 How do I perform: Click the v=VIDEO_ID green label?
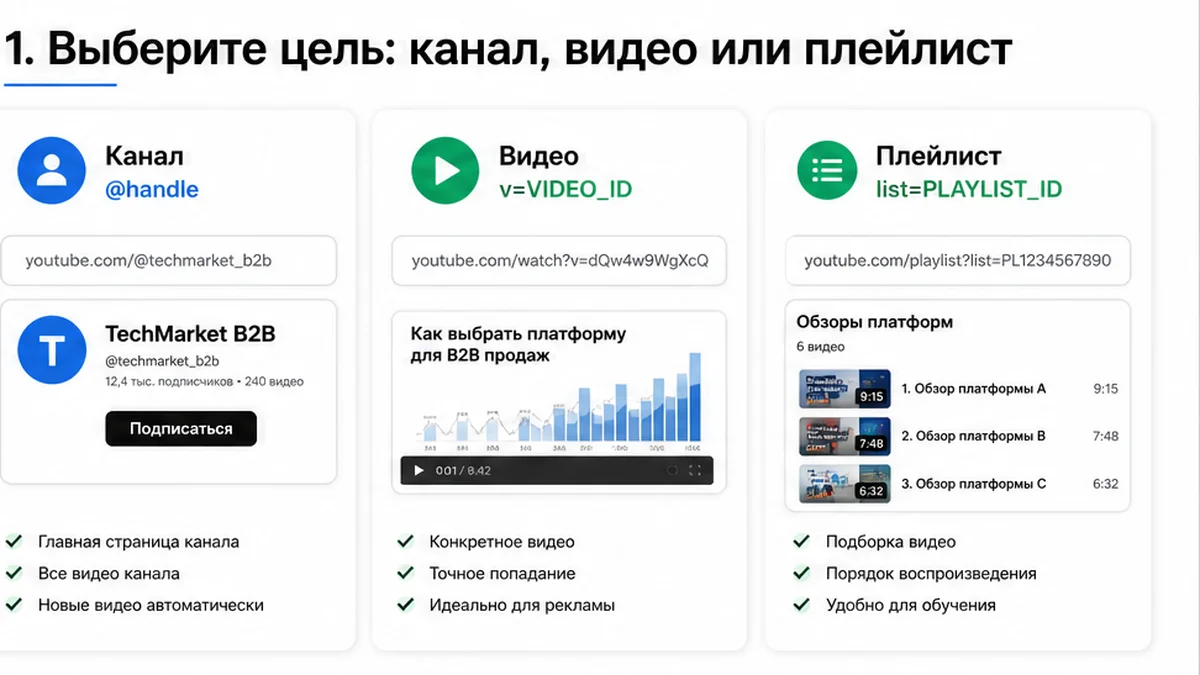pyautogui.click(x=565, y=189)
